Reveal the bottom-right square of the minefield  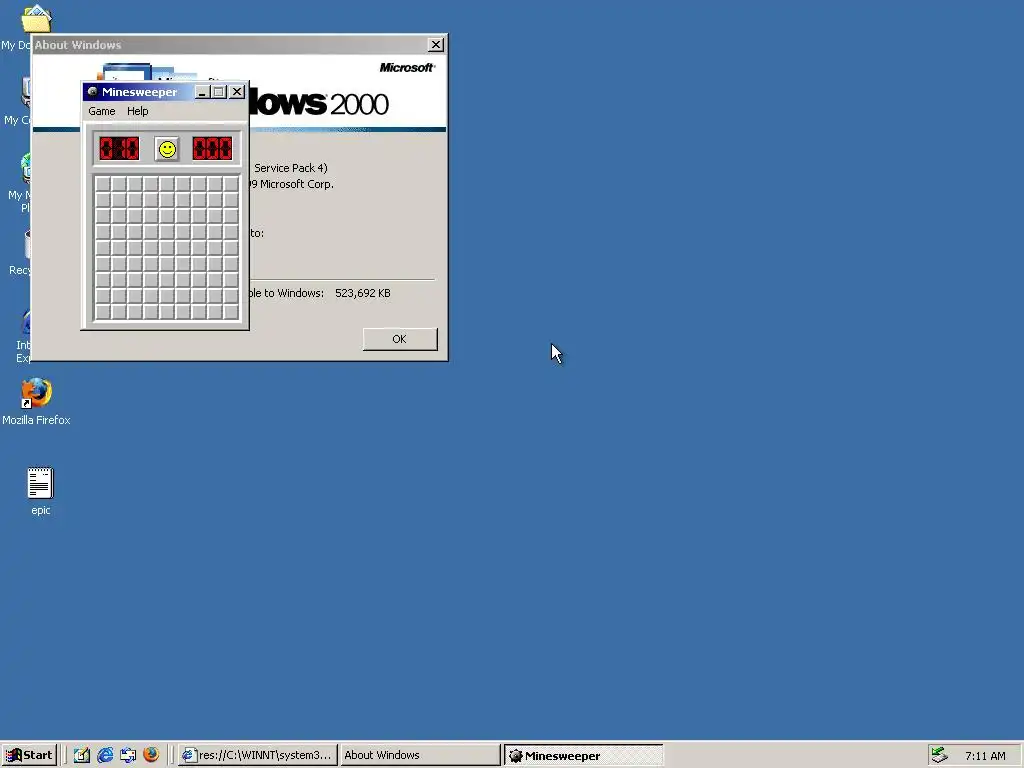click(231, 312)
